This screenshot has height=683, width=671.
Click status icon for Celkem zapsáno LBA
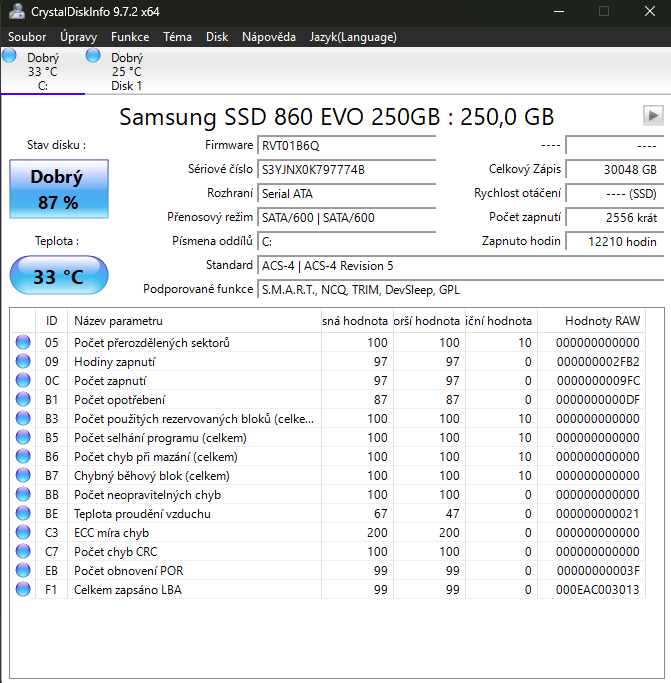point(23,590)
